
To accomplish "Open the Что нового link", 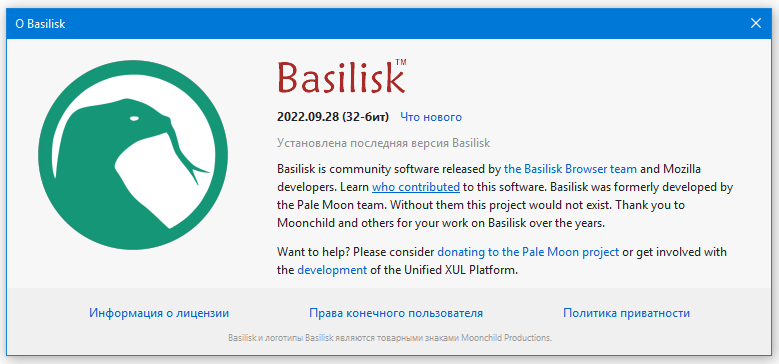I will coord(431,117).
